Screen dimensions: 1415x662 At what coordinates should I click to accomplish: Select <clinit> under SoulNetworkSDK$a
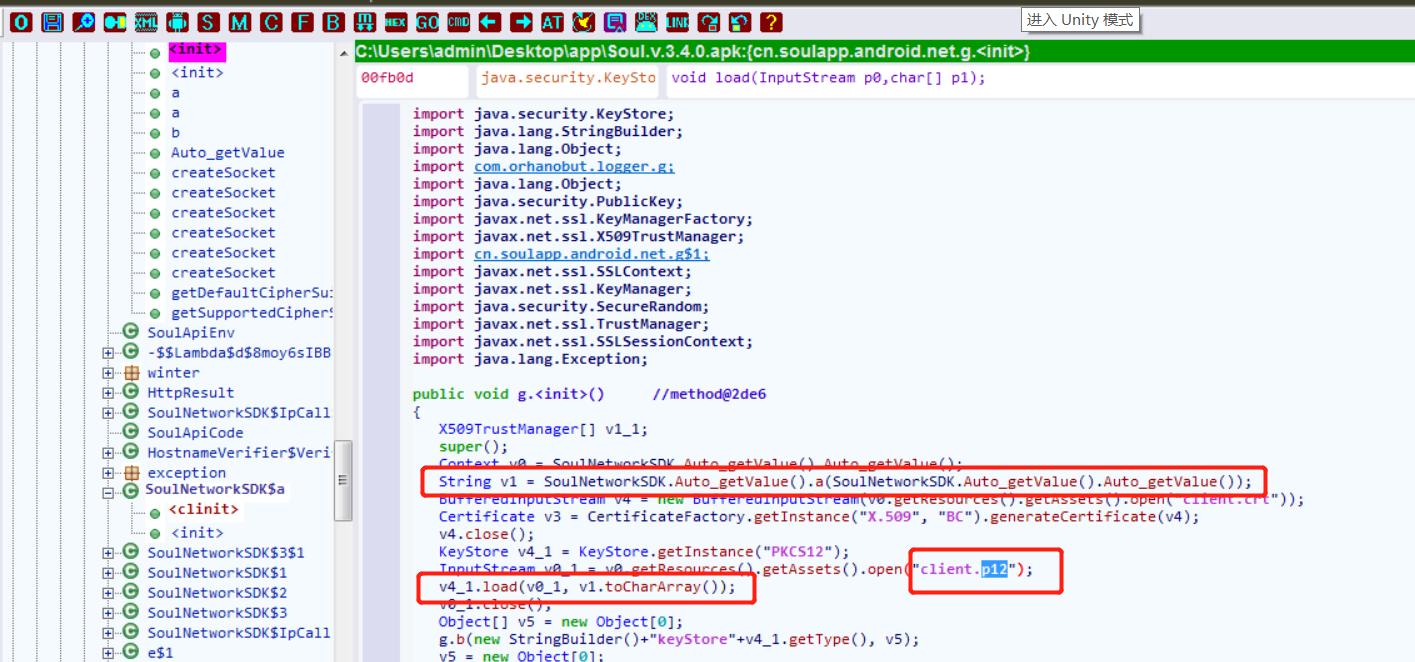pos(204,510)
